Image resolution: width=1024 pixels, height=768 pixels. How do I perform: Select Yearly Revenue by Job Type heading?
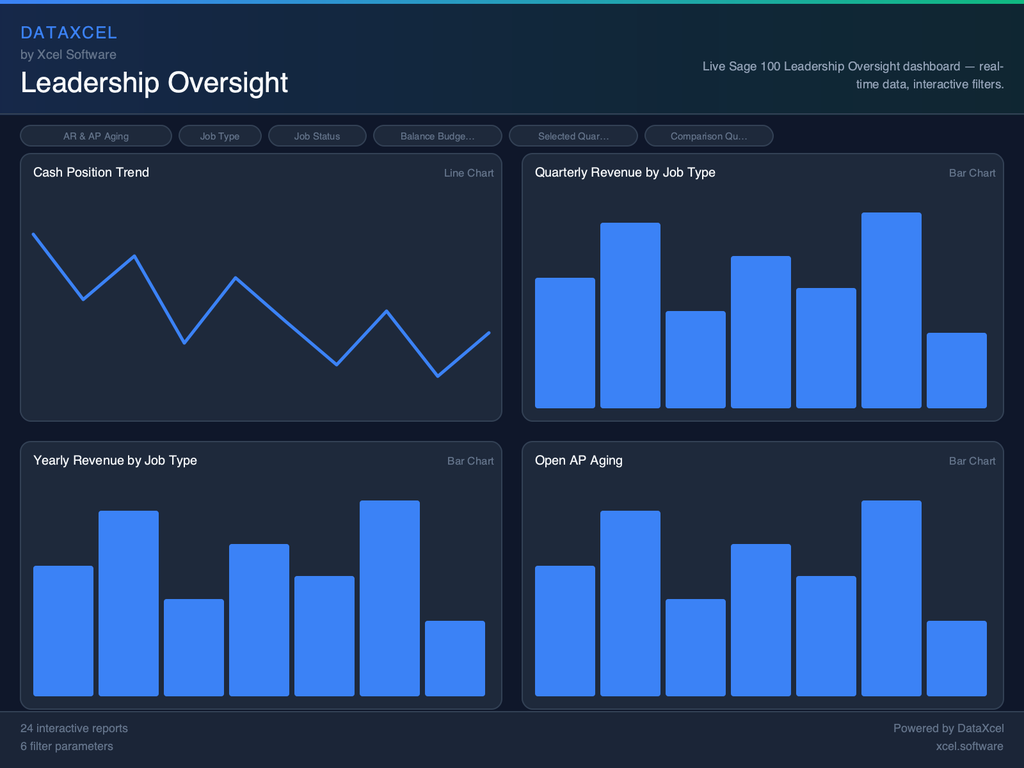(x=115, y=460)
